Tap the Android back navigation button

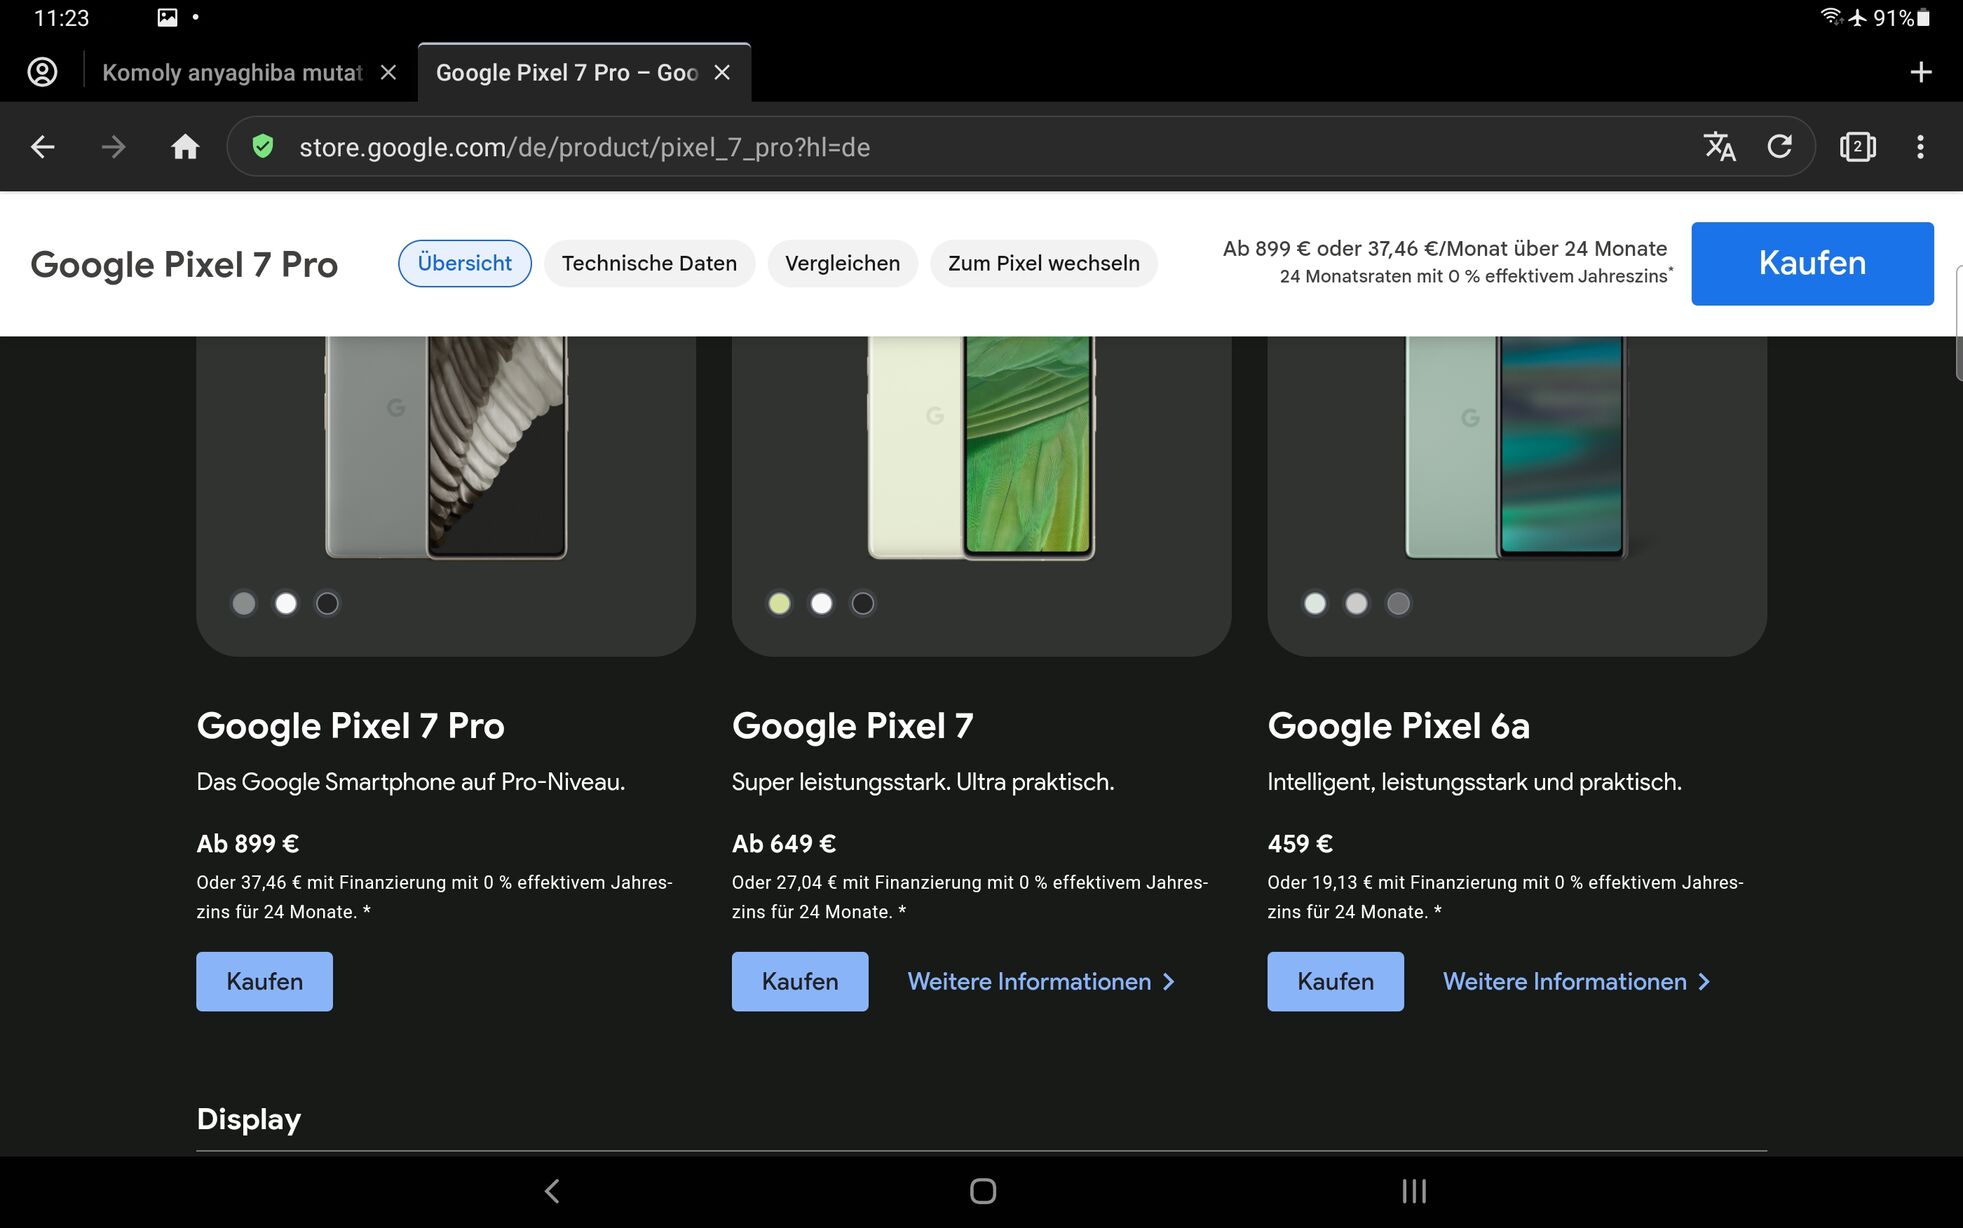(552, 1191)
